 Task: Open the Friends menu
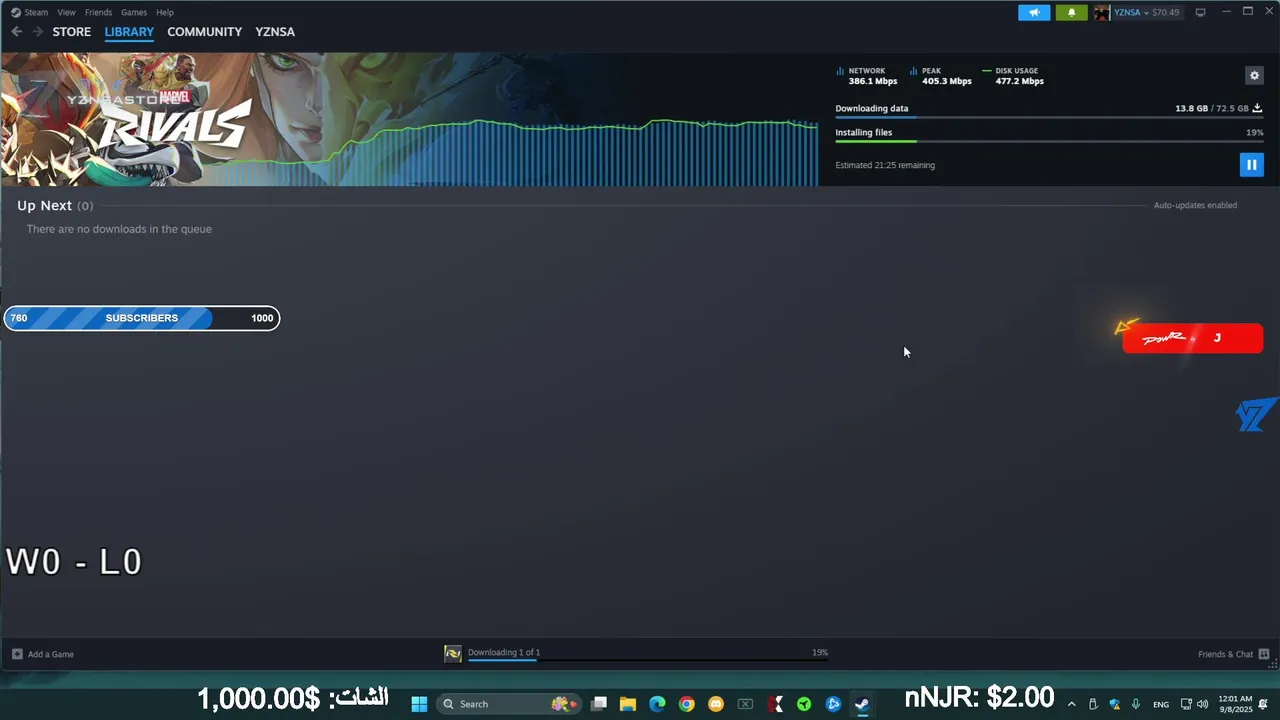pos(98,12)
